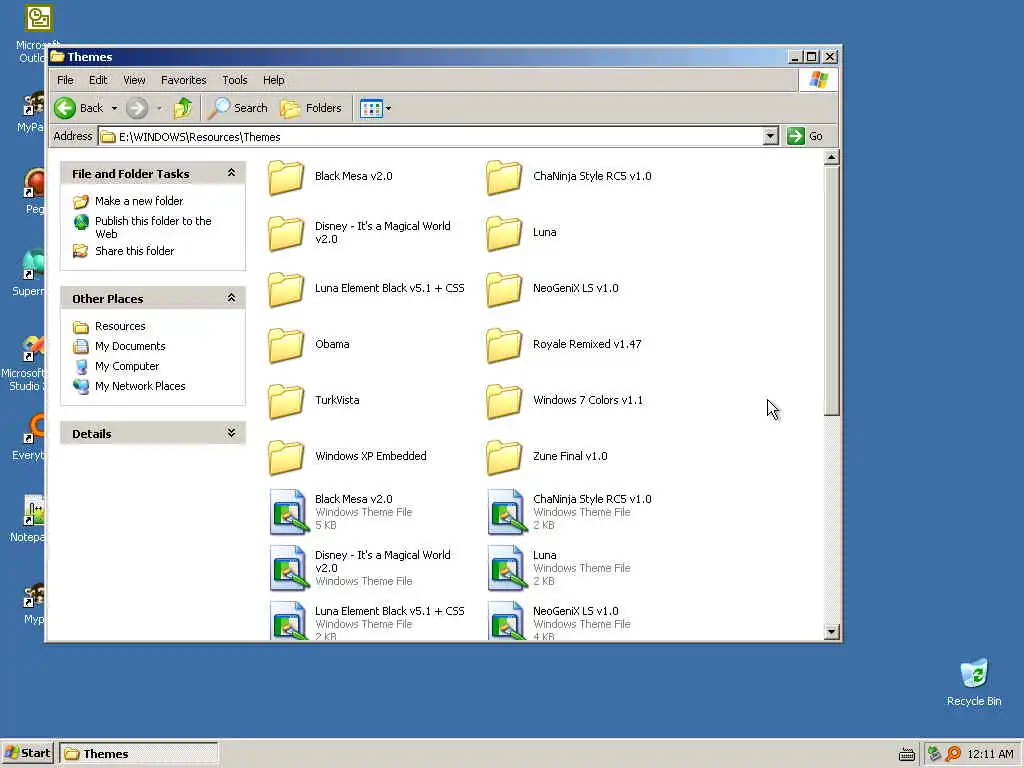Collapse the File and Folder Tasks panel
The width and height of the screenshot is (1024, 768).
(231, 173)
